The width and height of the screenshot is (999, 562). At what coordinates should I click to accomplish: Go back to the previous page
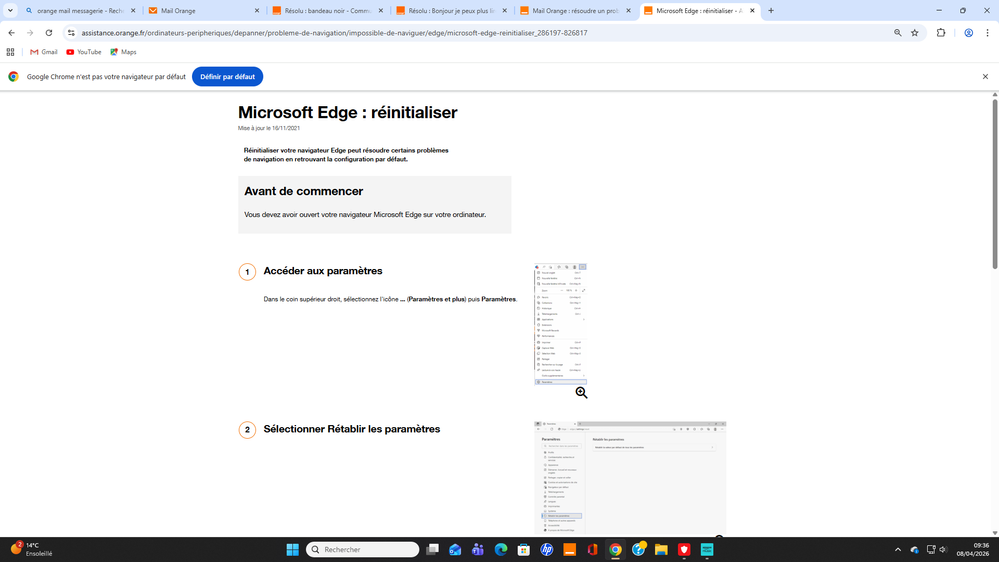tap(11, 32)
